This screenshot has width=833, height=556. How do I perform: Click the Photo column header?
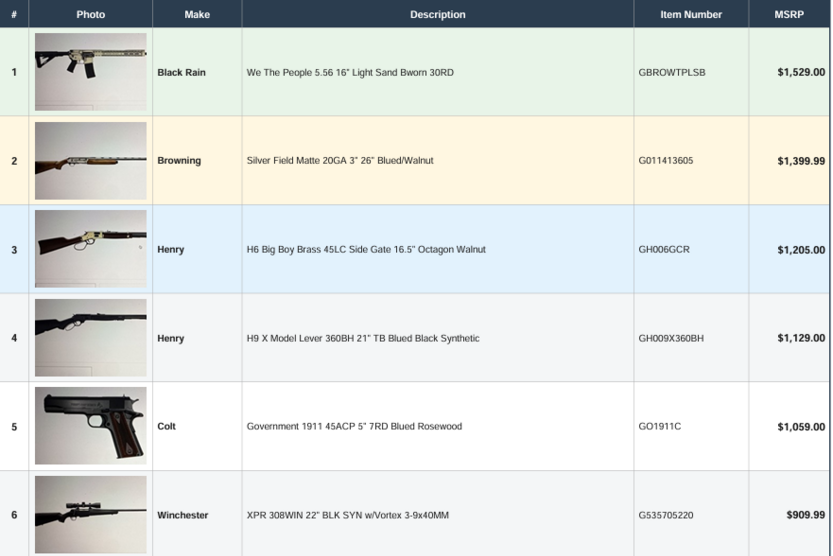91,14
